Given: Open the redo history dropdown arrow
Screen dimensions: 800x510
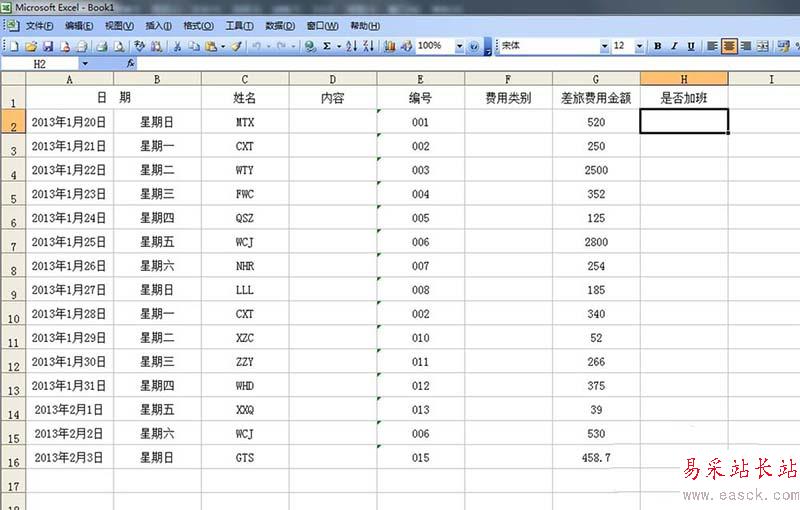Looking at the screenshot, I should (293, 46).
